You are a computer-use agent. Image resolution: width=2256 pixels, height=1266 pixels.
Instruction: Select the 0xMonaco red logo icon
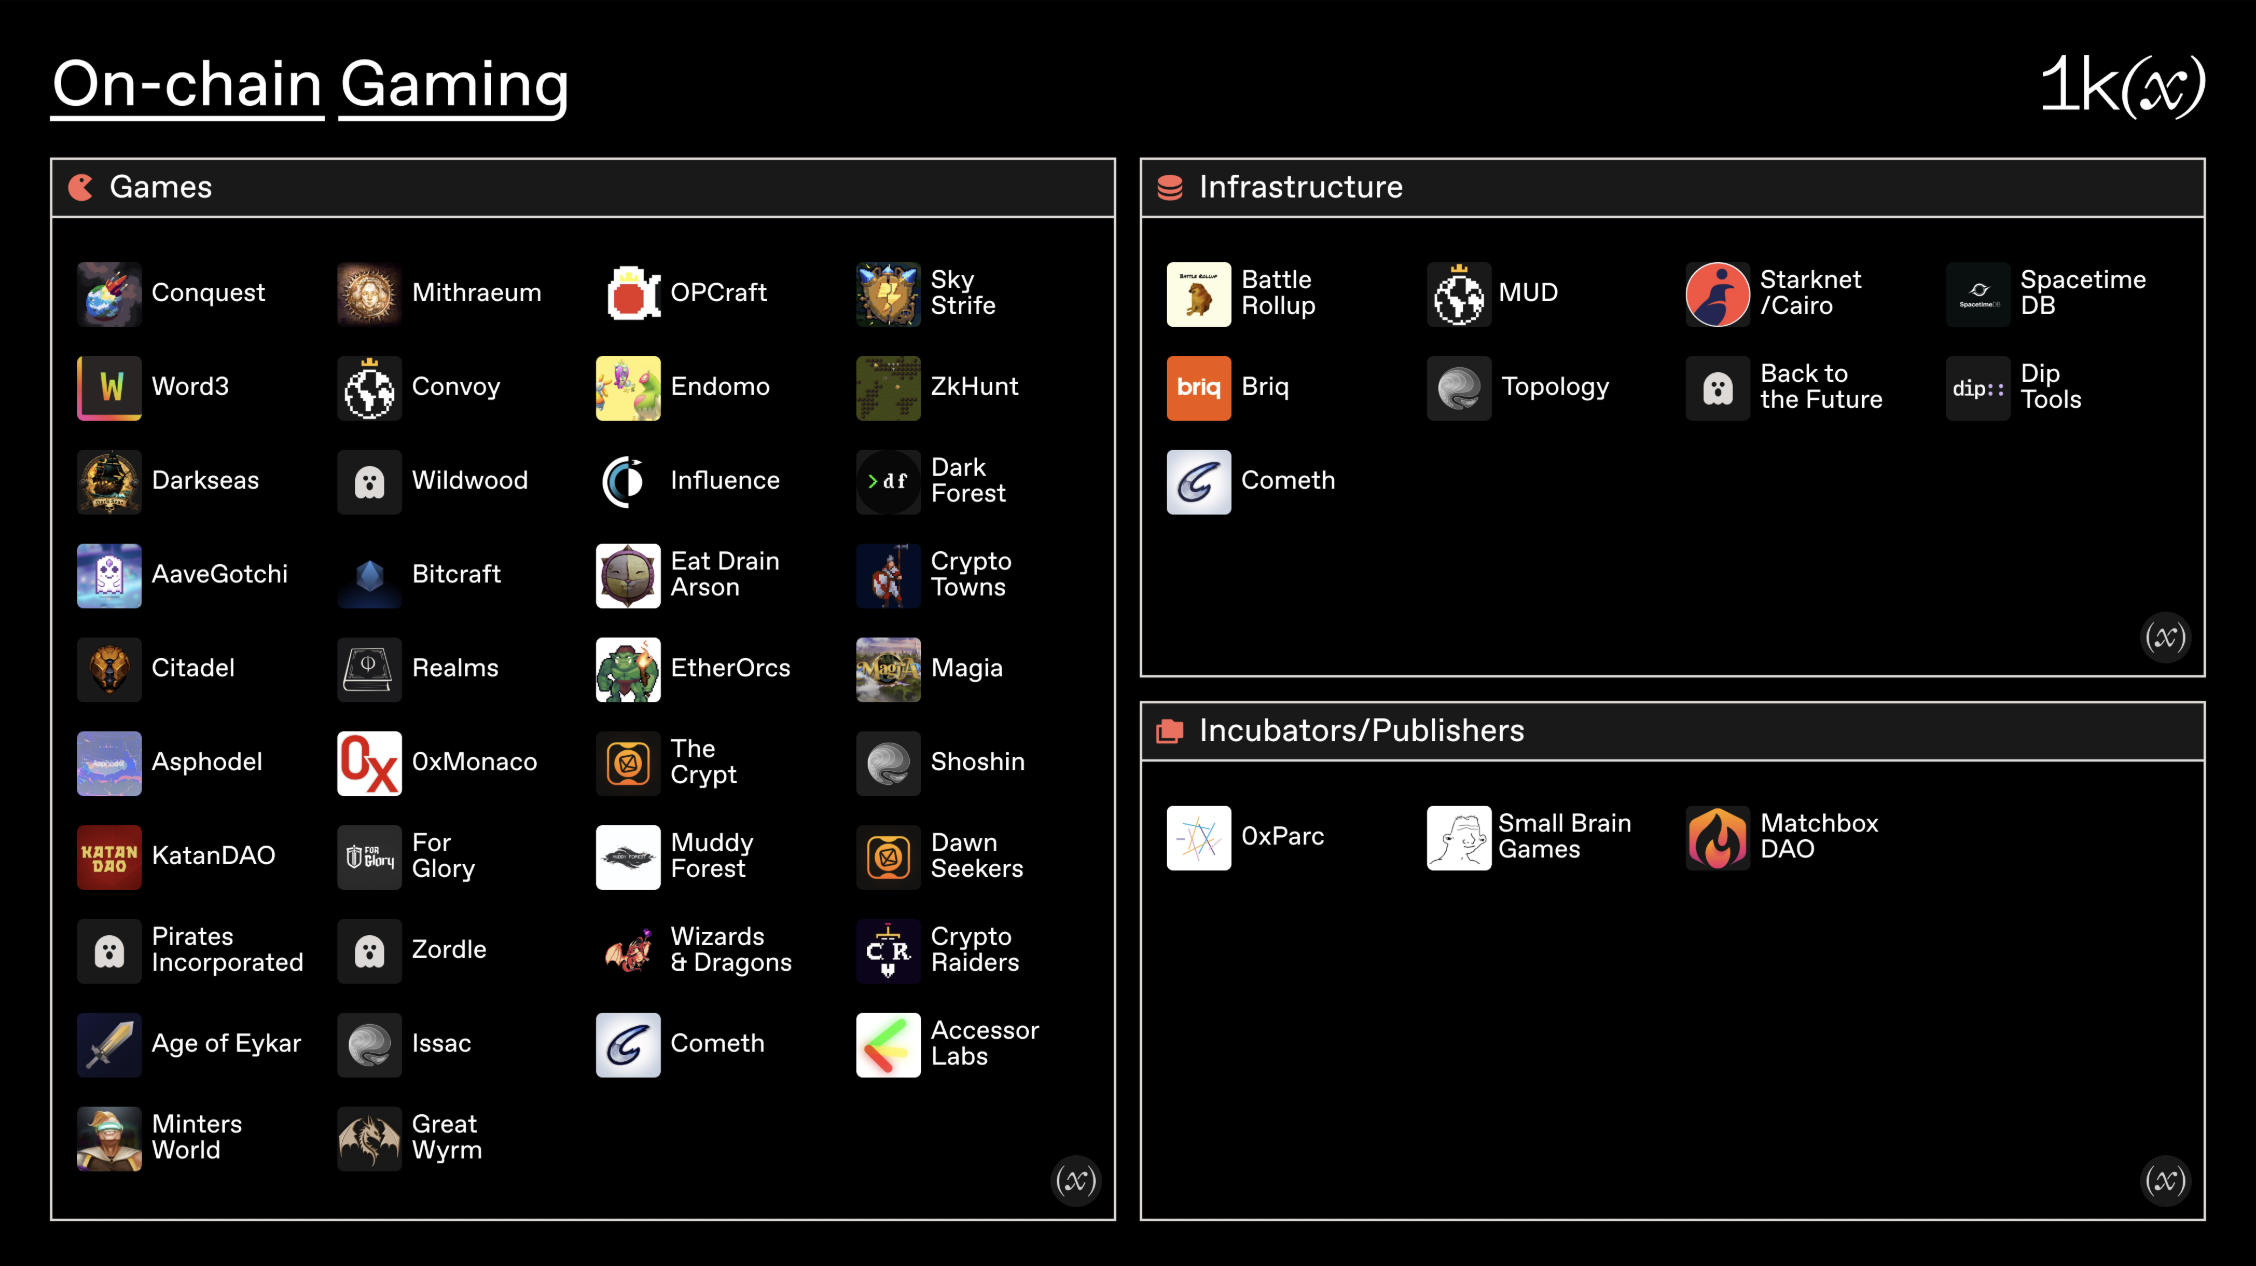369,763
